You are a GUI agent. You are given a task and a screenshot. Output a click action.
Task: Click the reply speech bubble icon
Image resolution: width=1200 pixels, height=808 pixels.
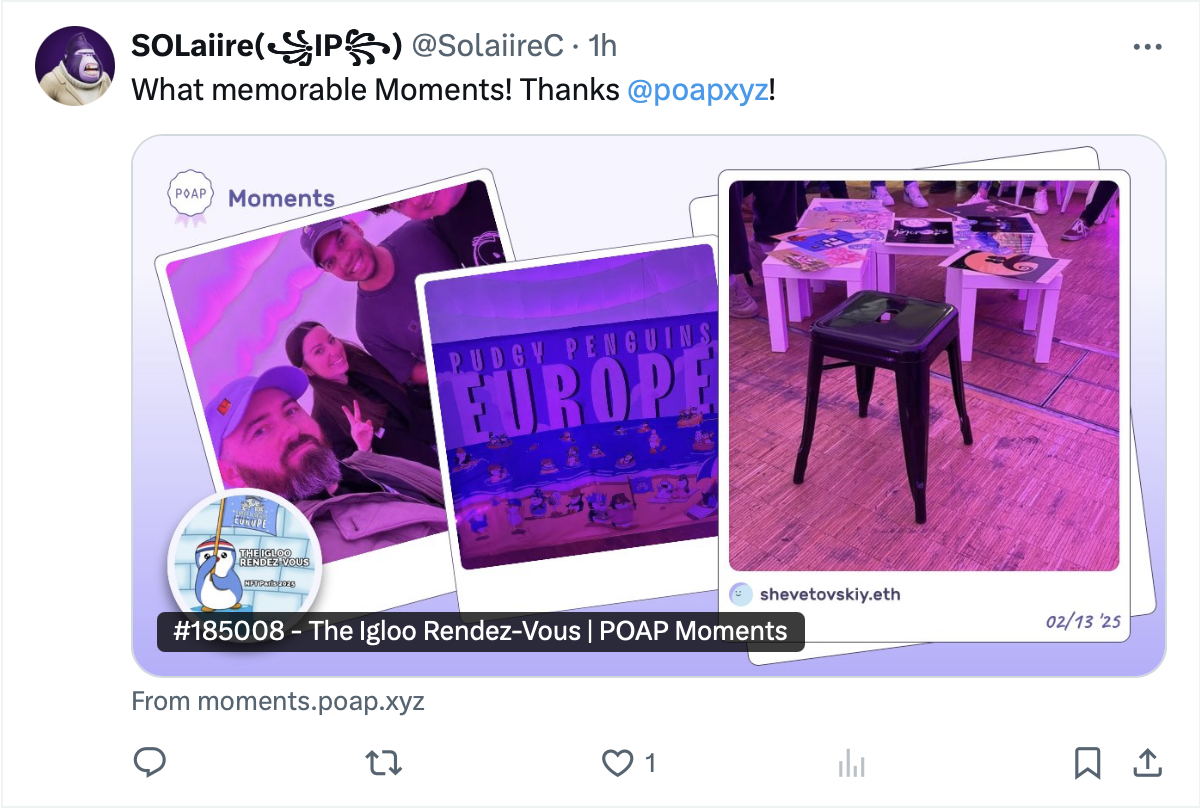coord(150,763)
